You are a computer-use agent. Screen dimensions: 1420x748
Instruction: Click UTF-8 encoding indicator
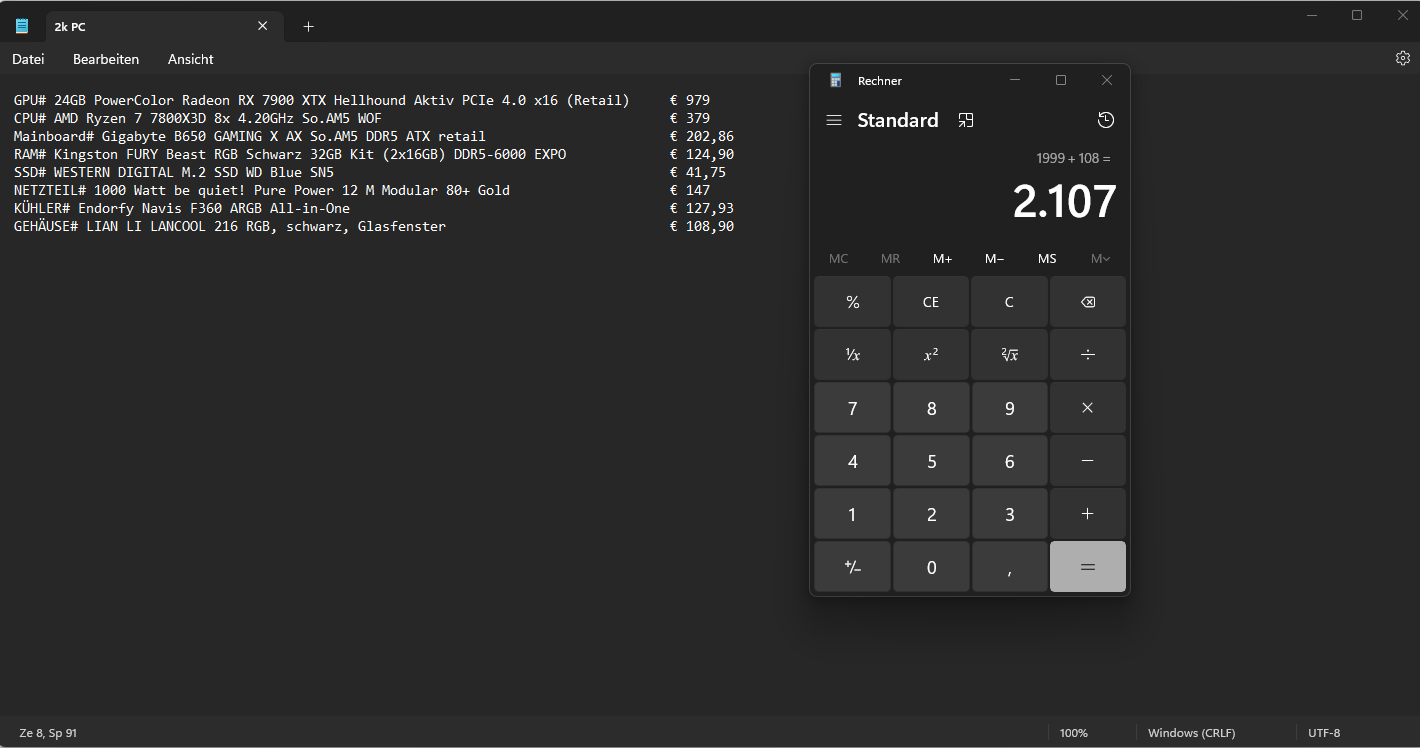[x=1324, y=733]
